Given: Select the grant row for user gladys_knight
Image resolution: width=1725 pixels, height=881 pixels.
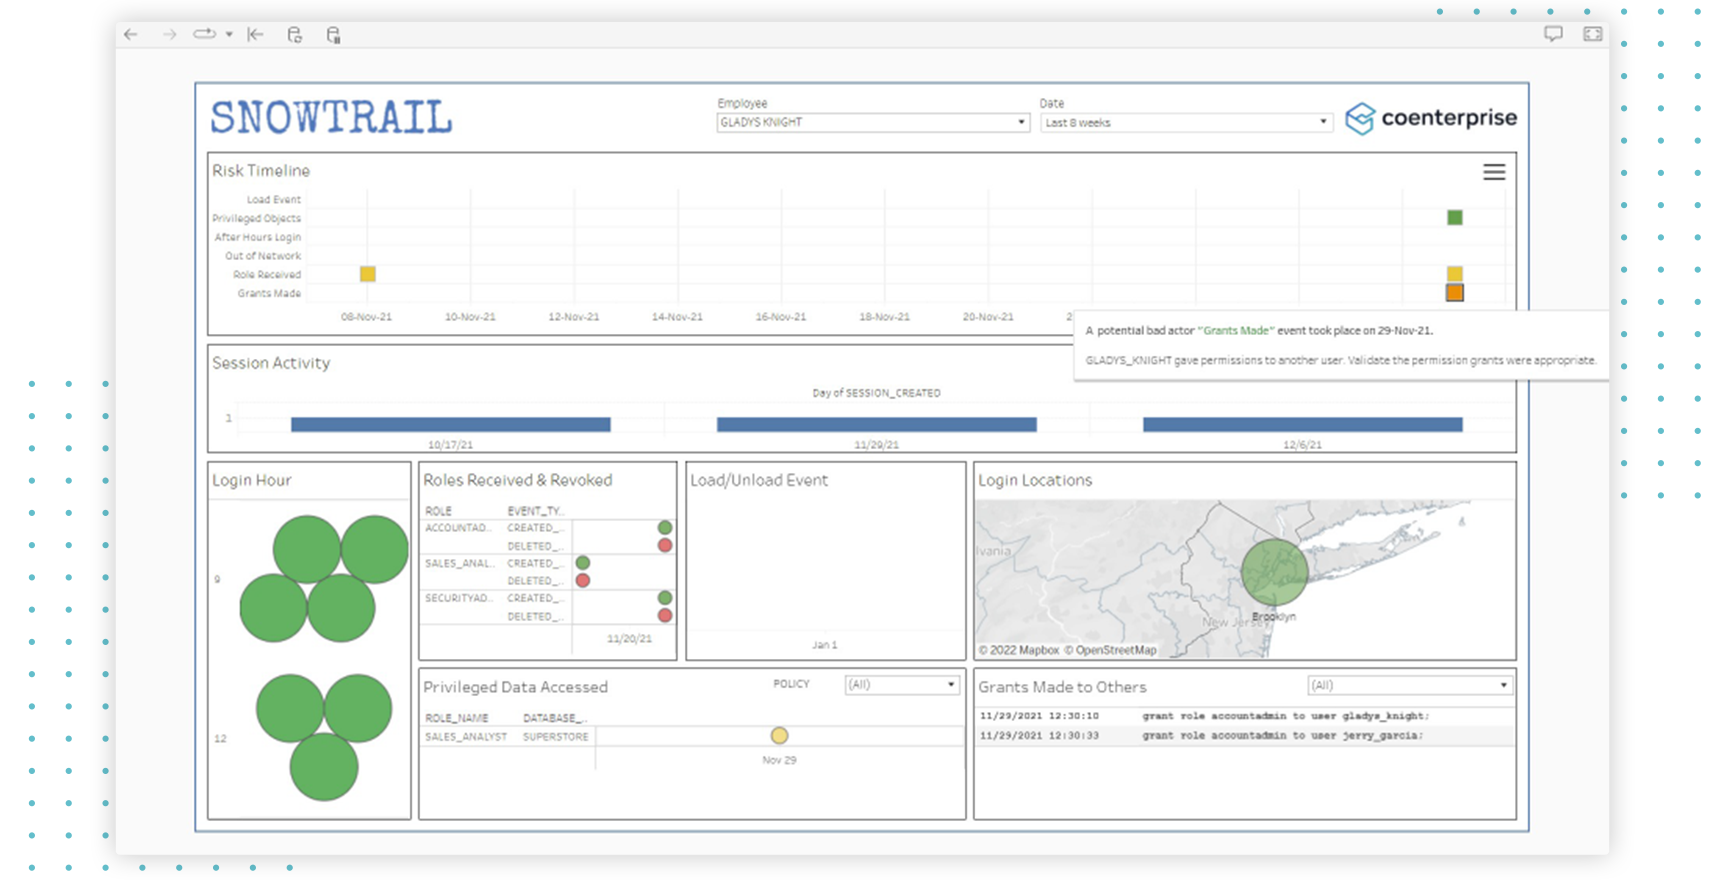Looking at the screenshot, I should pyautogui.click(x=1244, y=716).
